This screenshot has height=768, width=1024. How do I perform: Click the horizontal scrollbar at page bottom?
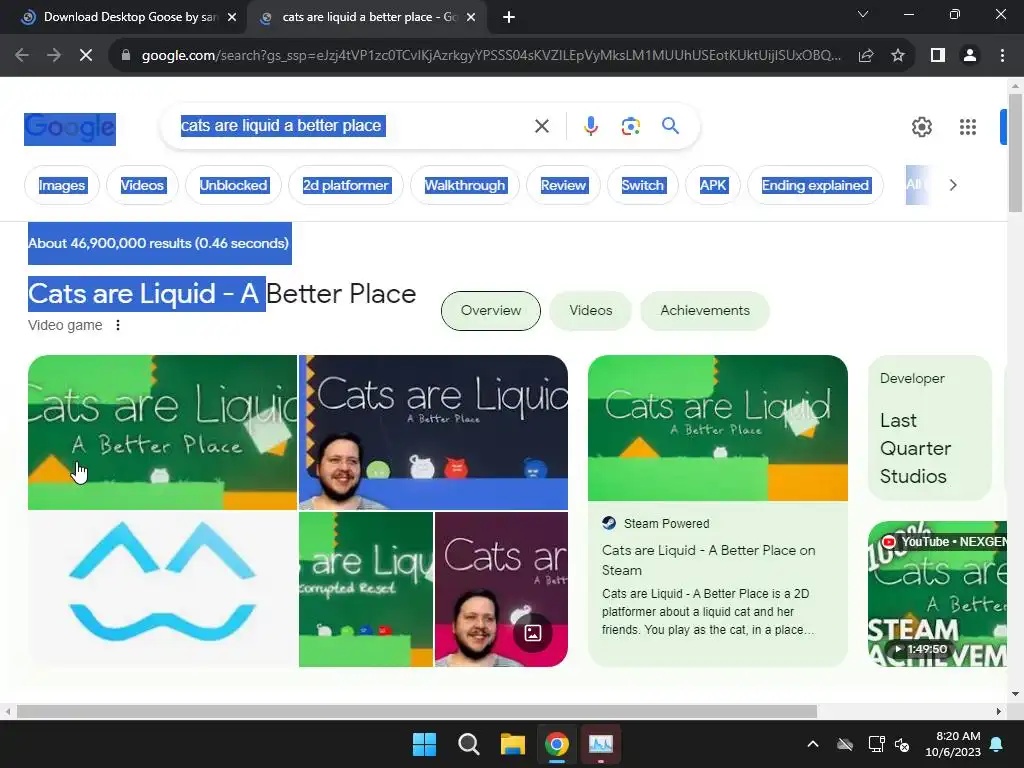(417, 711)
